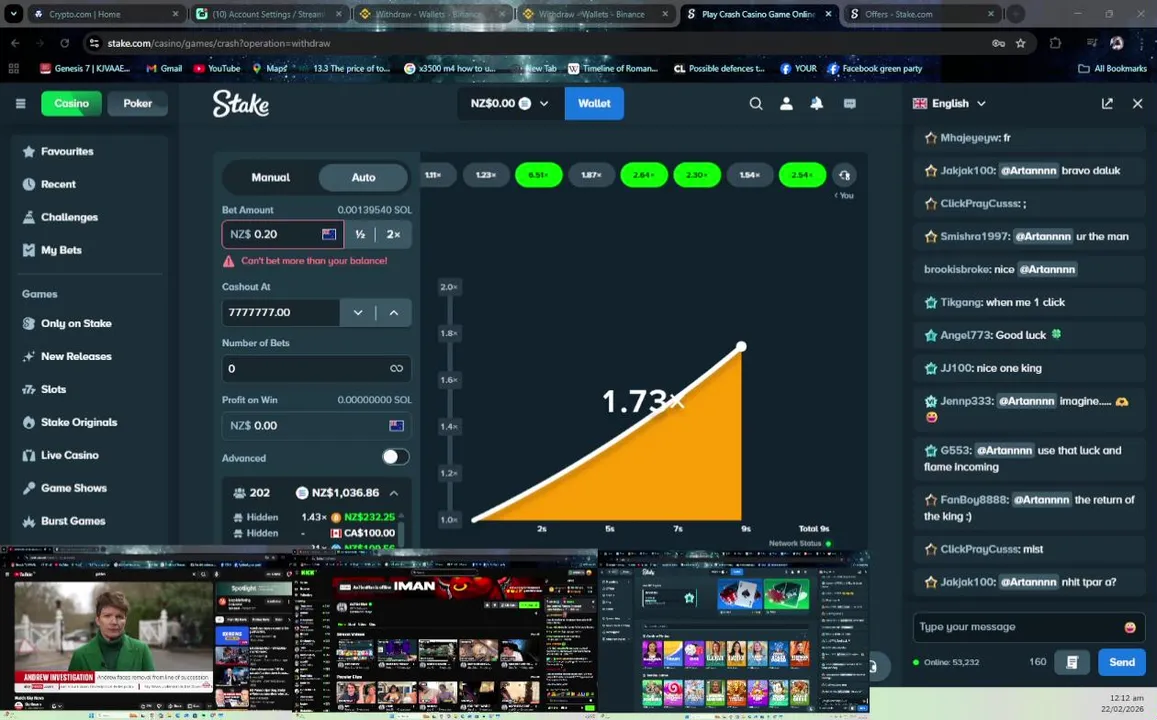The width and height of the screenshot is (1157, 720).
Task: Close the chat panel with the X
Action: click(x=1137, y=103)
